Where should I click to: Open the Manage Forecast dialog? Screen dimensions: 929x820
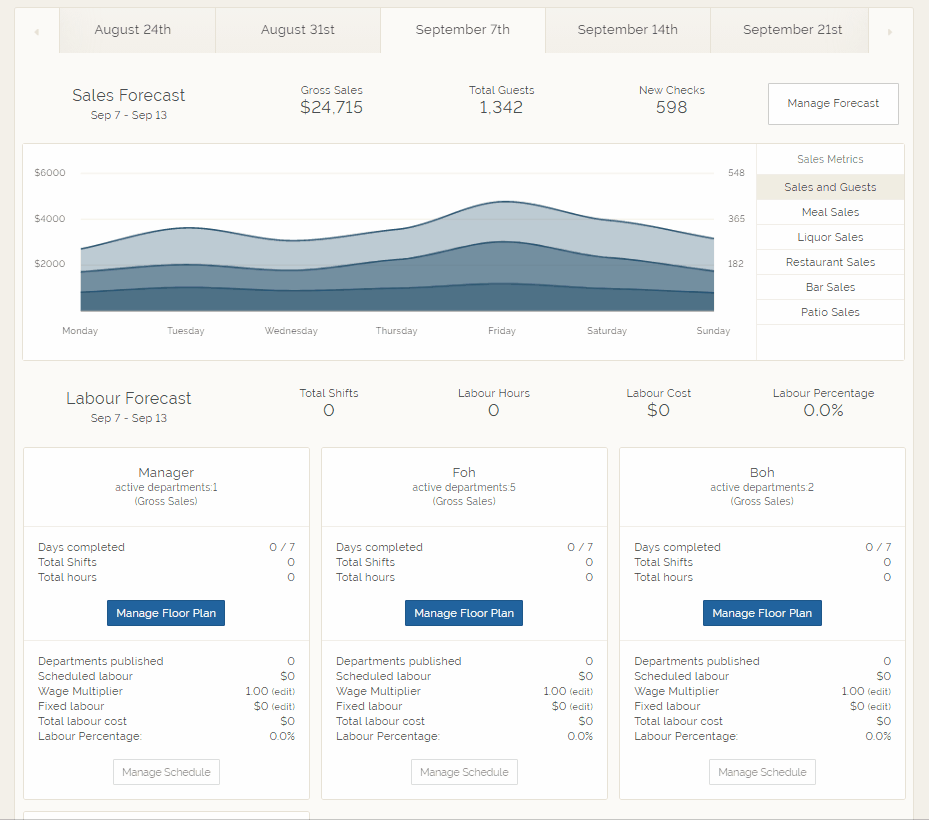click(832, 103)
